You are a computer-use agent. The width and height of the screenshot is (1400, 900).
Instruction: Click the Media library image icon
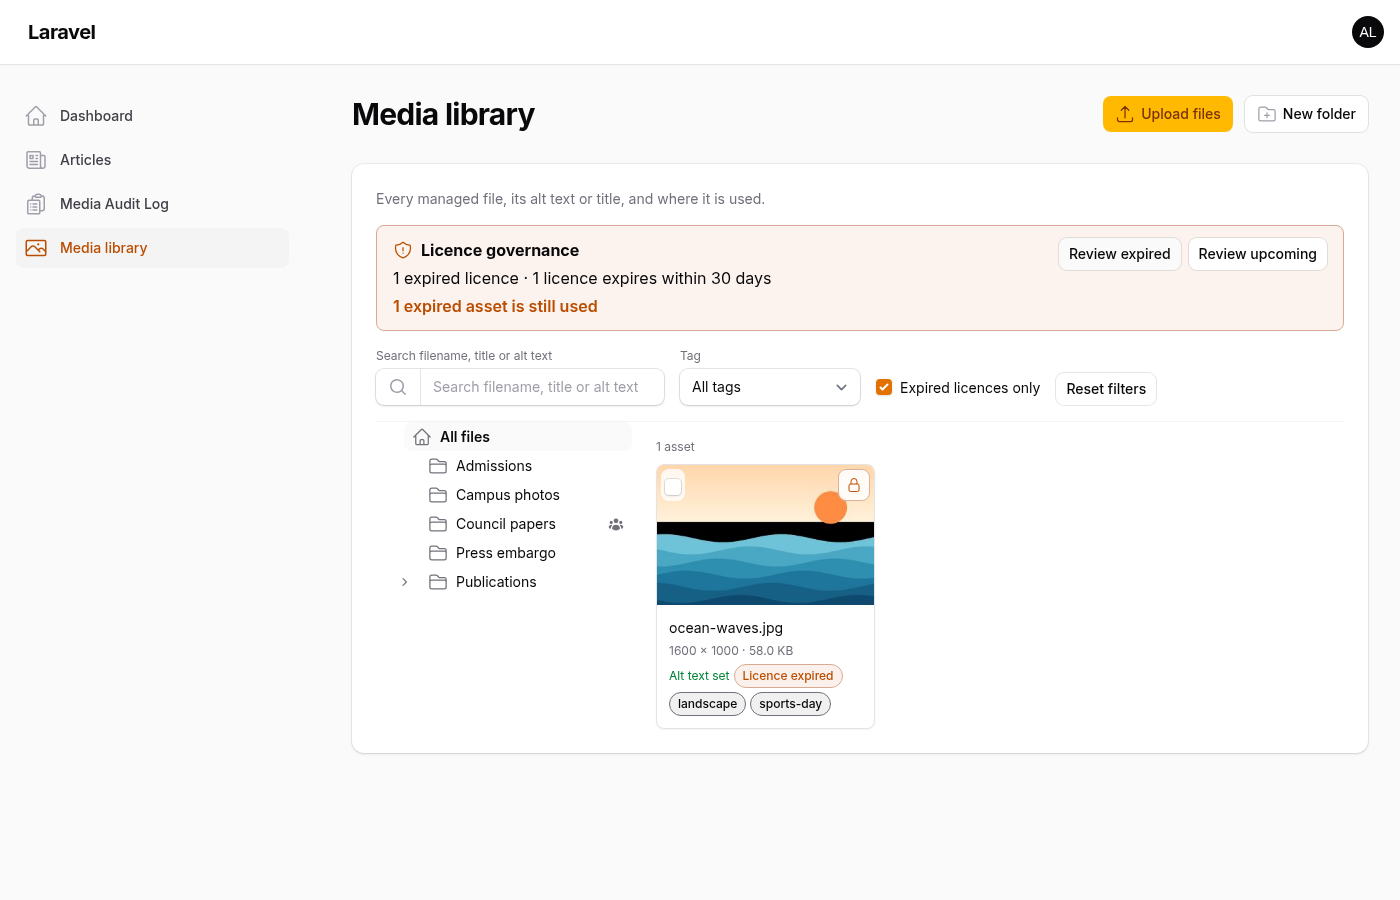point(36,248)
